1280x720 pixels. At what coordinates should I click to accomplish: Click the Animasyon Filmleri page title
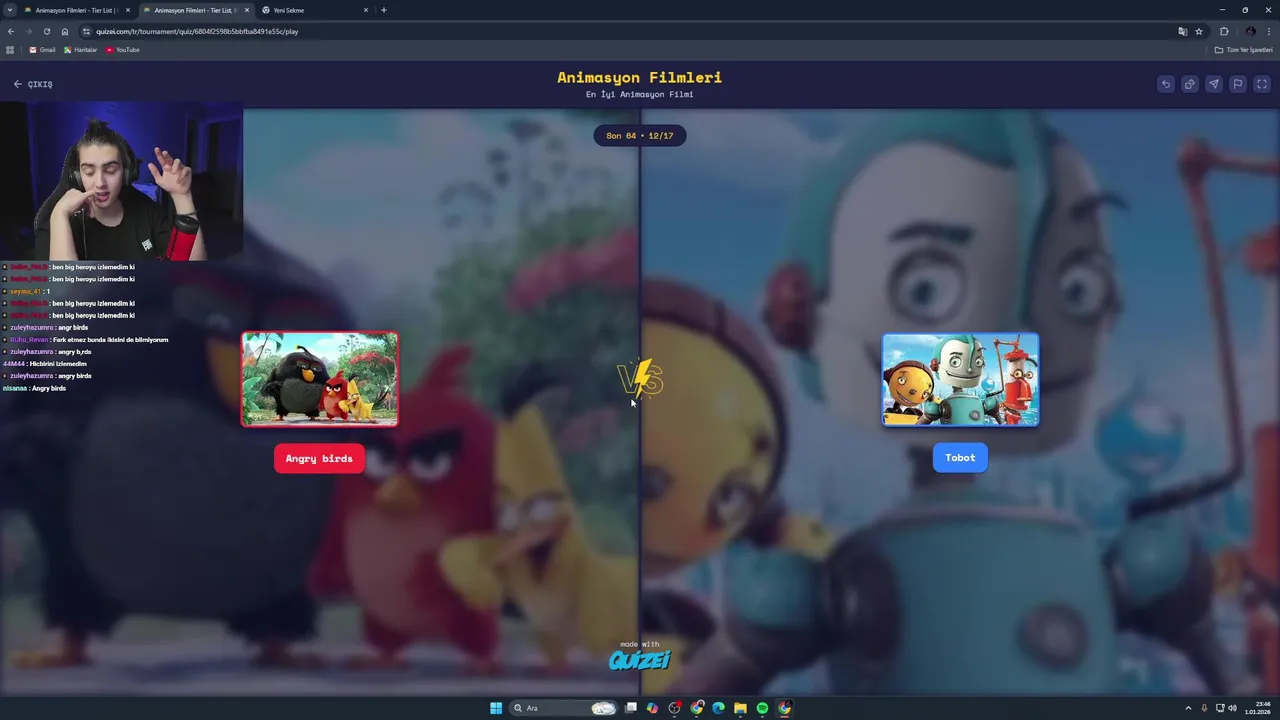pos(640,77)
